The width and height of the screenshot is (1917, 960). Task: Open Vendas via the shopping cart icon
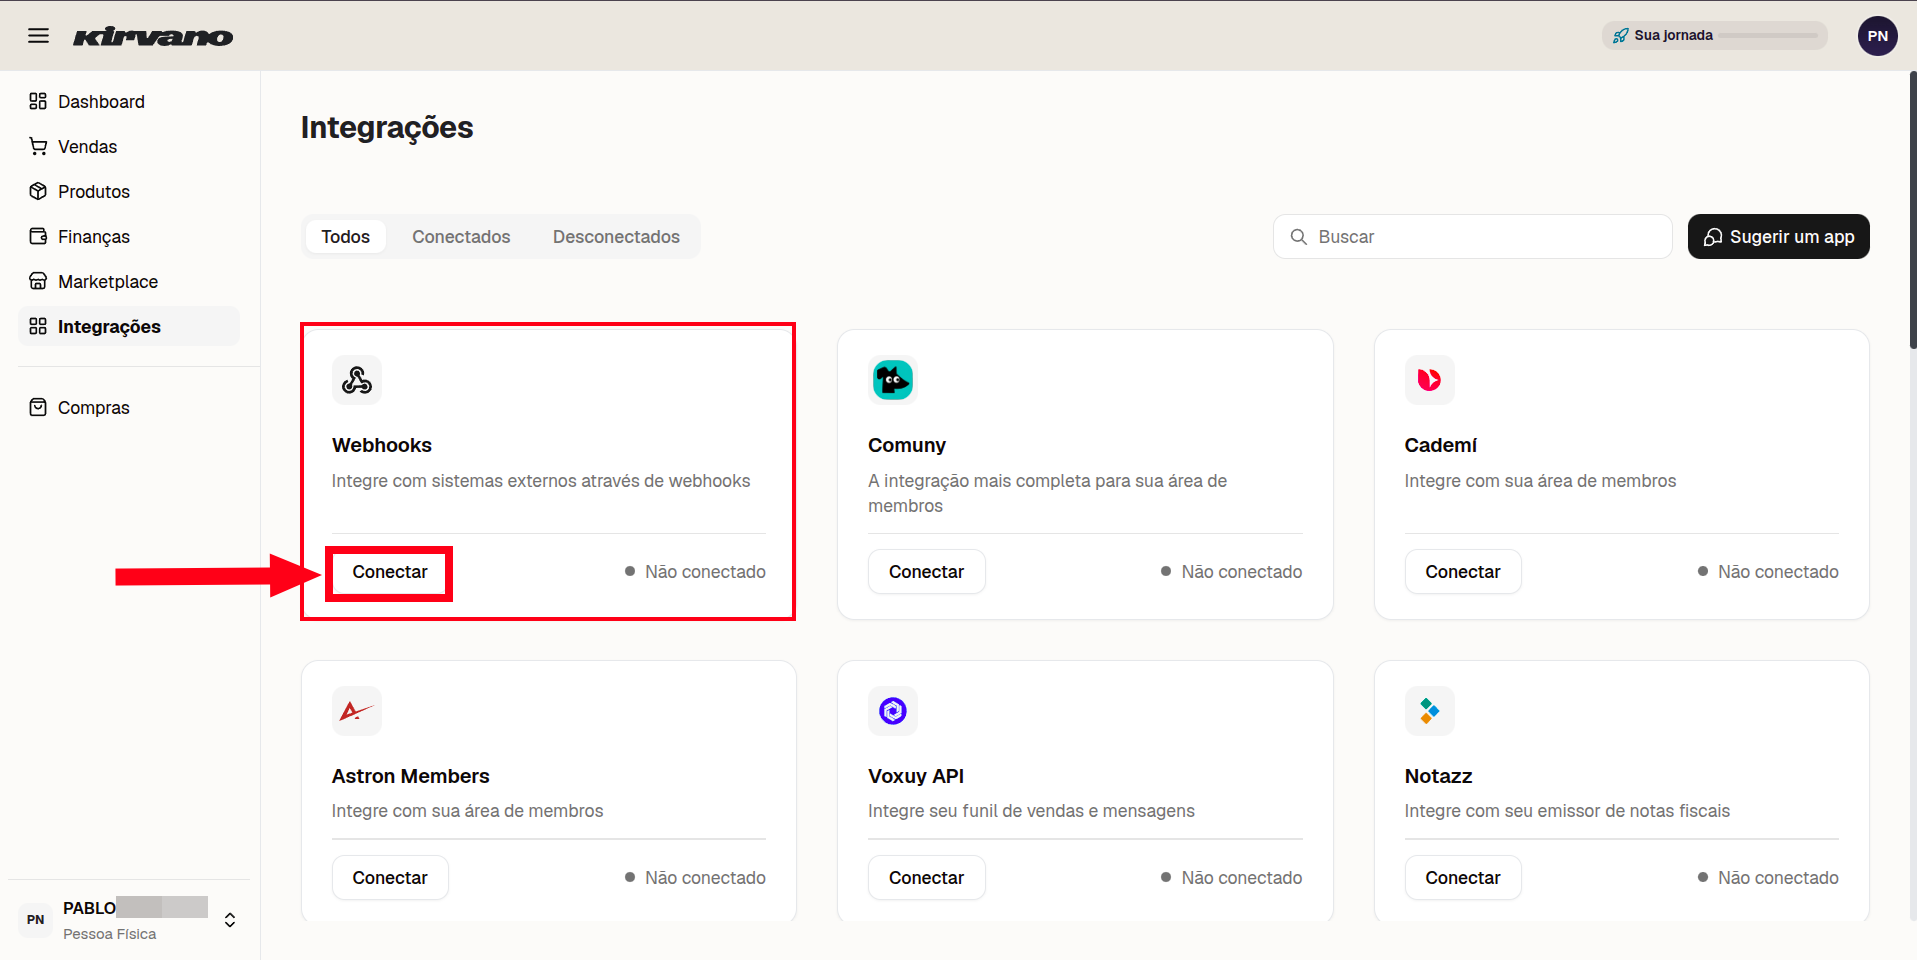tap(38, 146)
